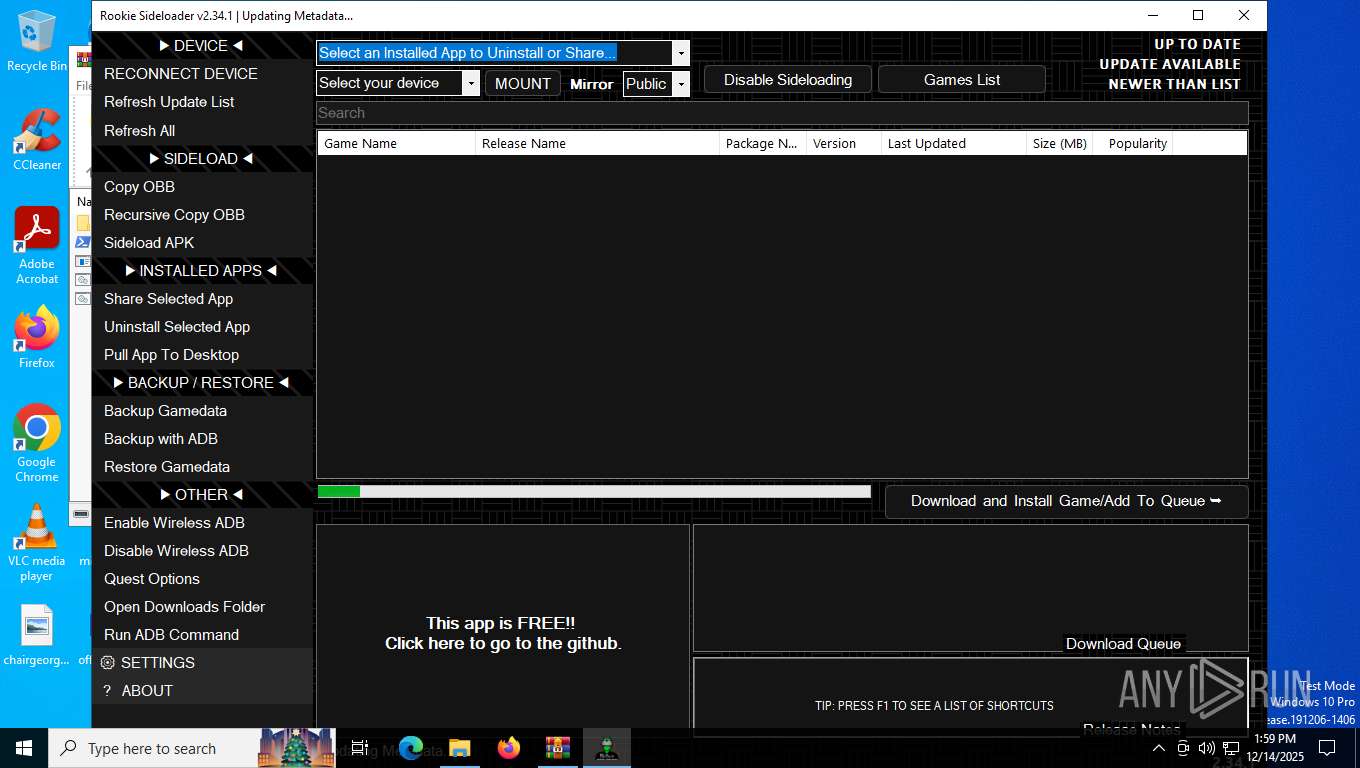Filter by NEWER THAN LIST label
This screenshot has width=1360, height=768.
point(1174,84)
